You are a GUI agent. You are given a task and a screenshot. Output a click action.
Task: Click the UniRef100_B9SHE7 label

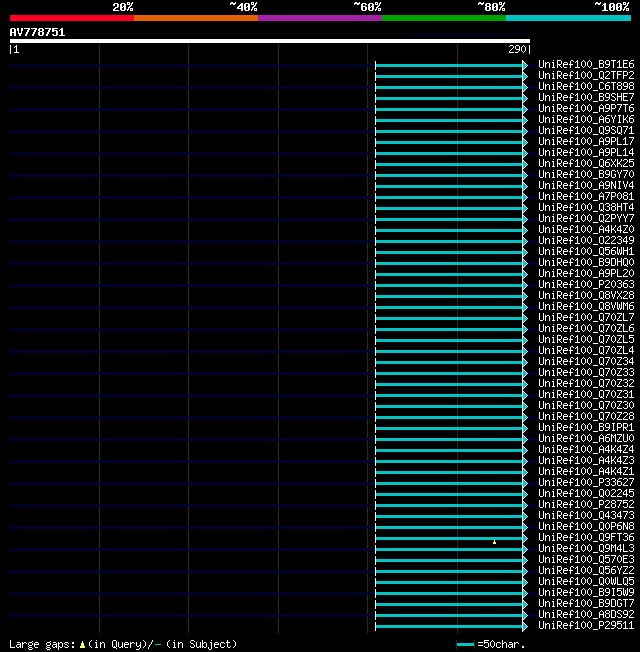(586, 97)
